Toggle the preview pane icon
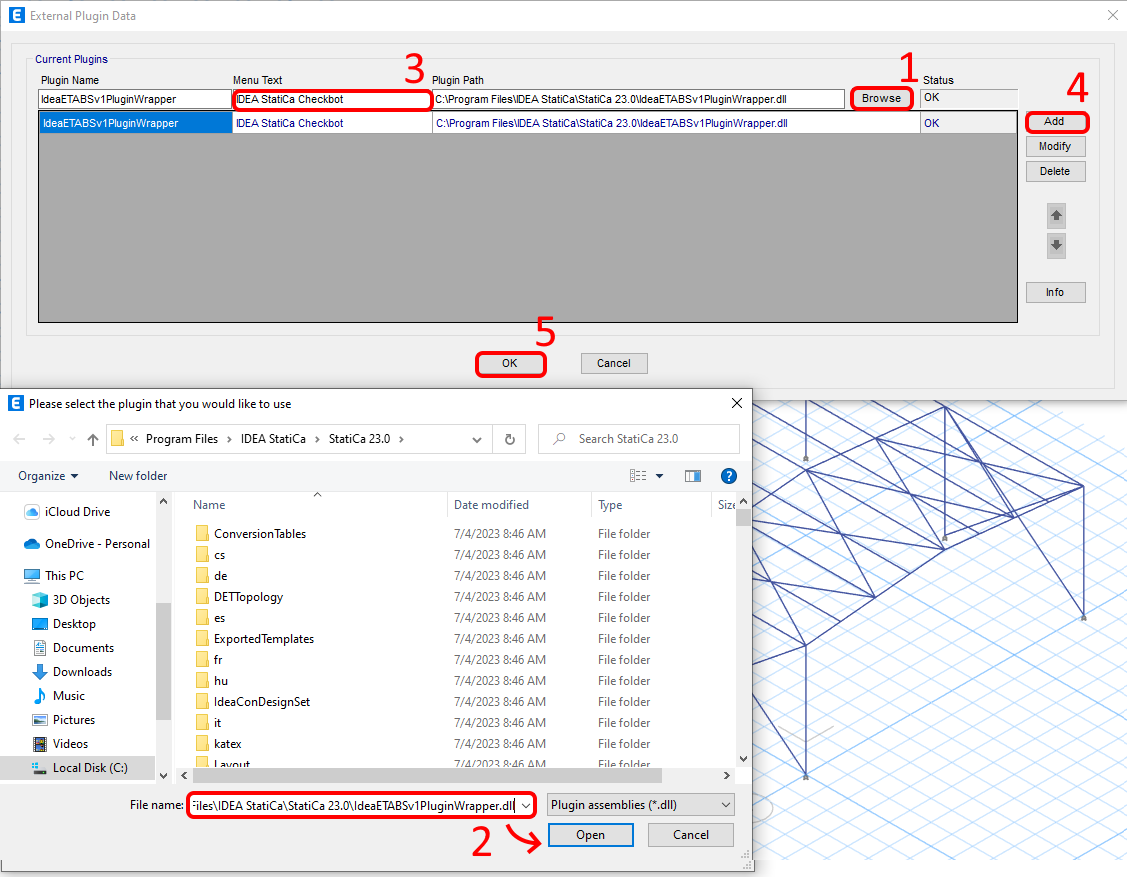 tap(692, 476)
